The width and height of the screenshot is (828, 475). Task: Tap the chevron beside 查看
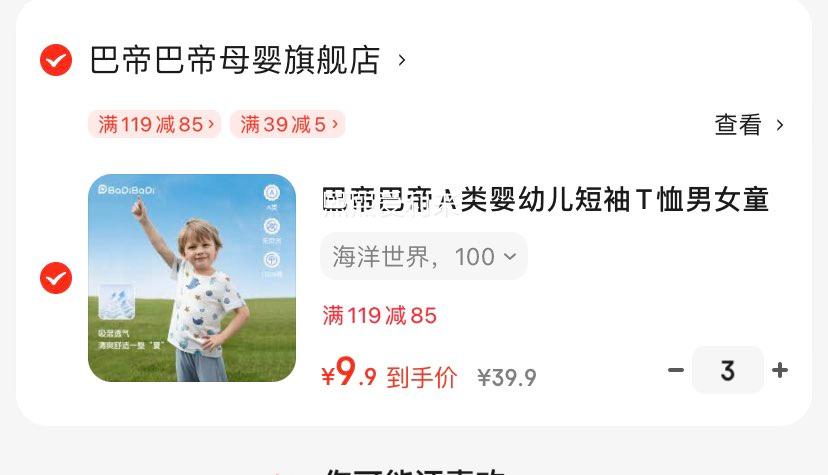click(779, 125)
